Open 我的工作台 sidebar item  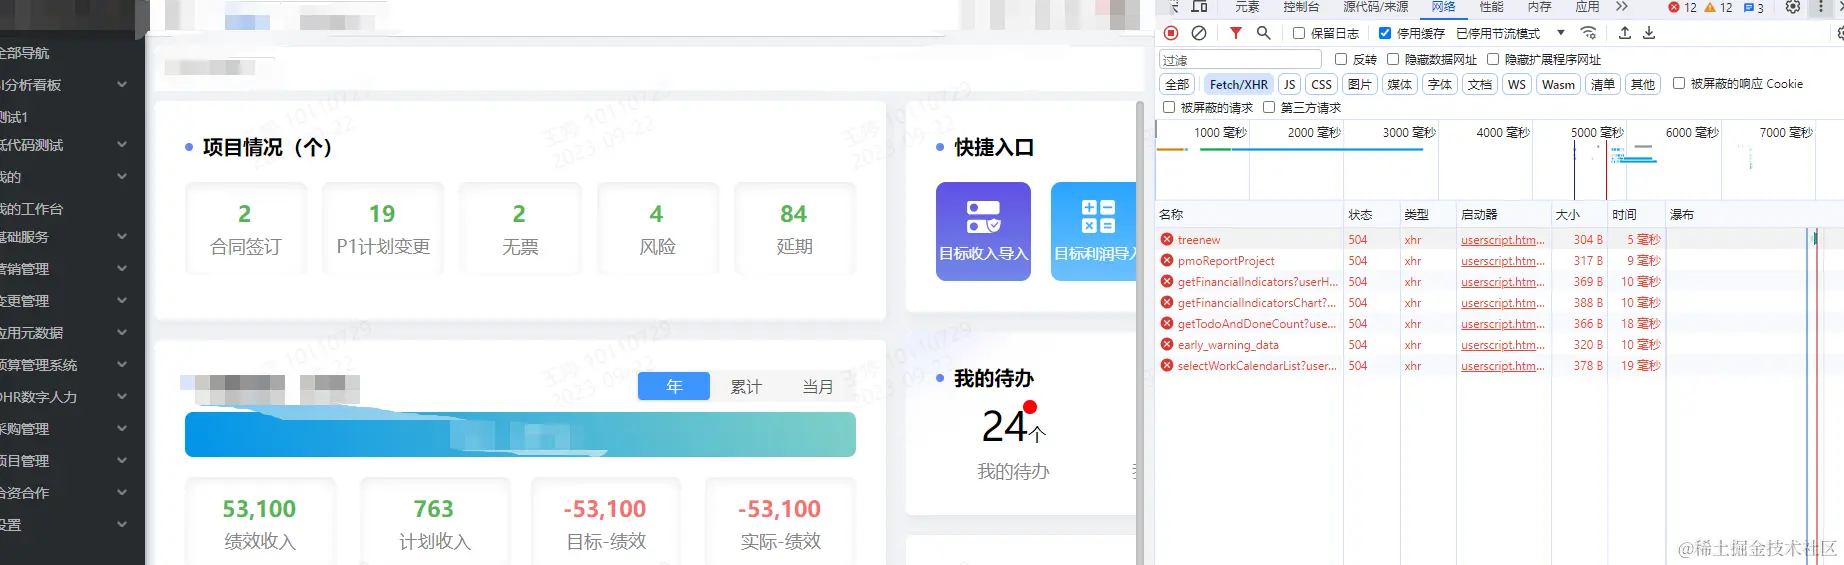click(32, 209)
